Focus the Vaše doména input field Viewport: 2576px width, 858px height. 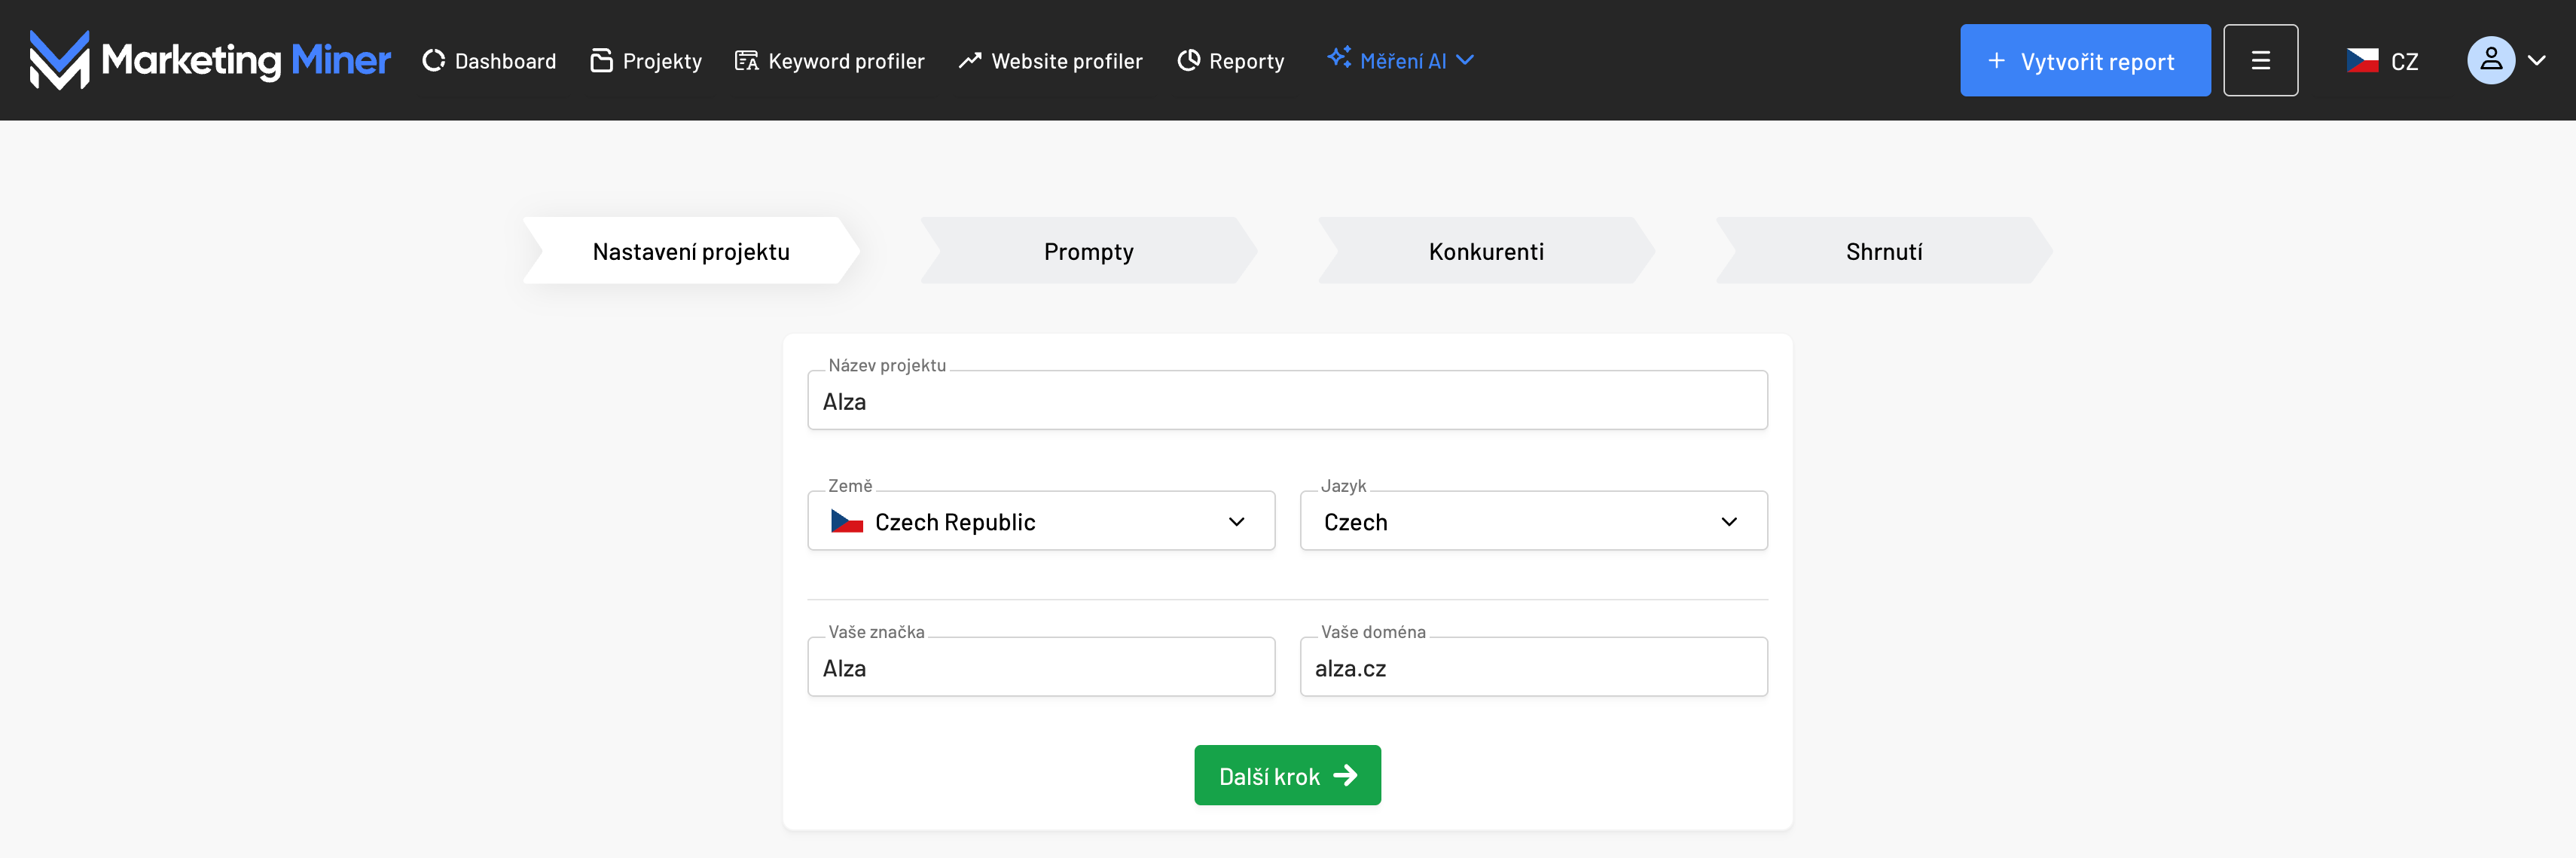coord(1532,668)
